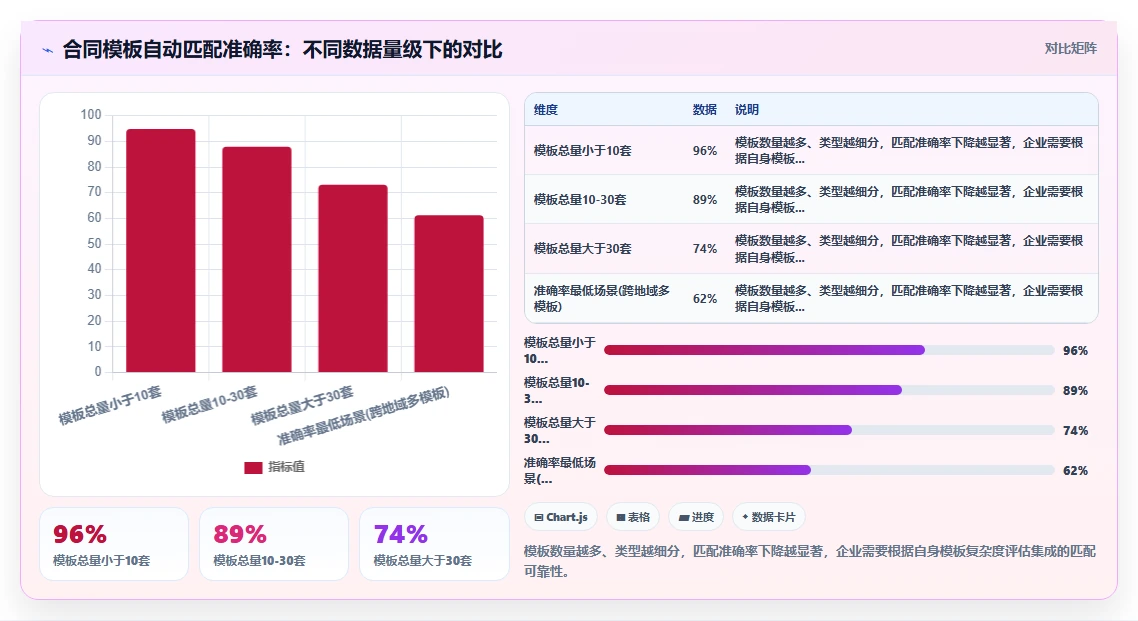Viewport: 1138px width, 621px height.
Task: Click the 说明 text in the 74% table row
Action: (x=909, y=249)
